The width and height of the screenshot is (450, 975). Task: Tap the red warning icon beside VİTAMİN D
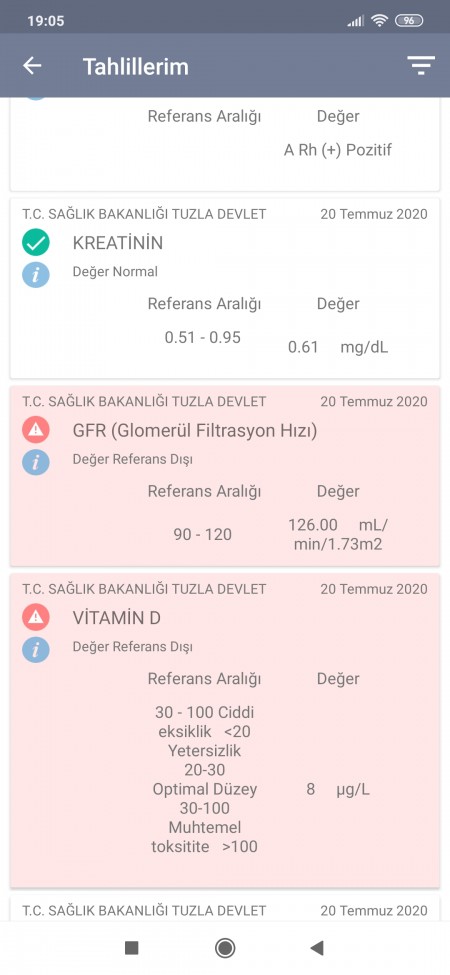[x=36, y=617]
